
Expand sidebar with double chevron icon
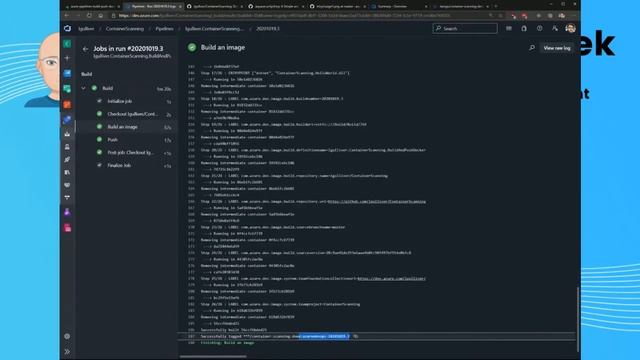[x=67, y=351]
